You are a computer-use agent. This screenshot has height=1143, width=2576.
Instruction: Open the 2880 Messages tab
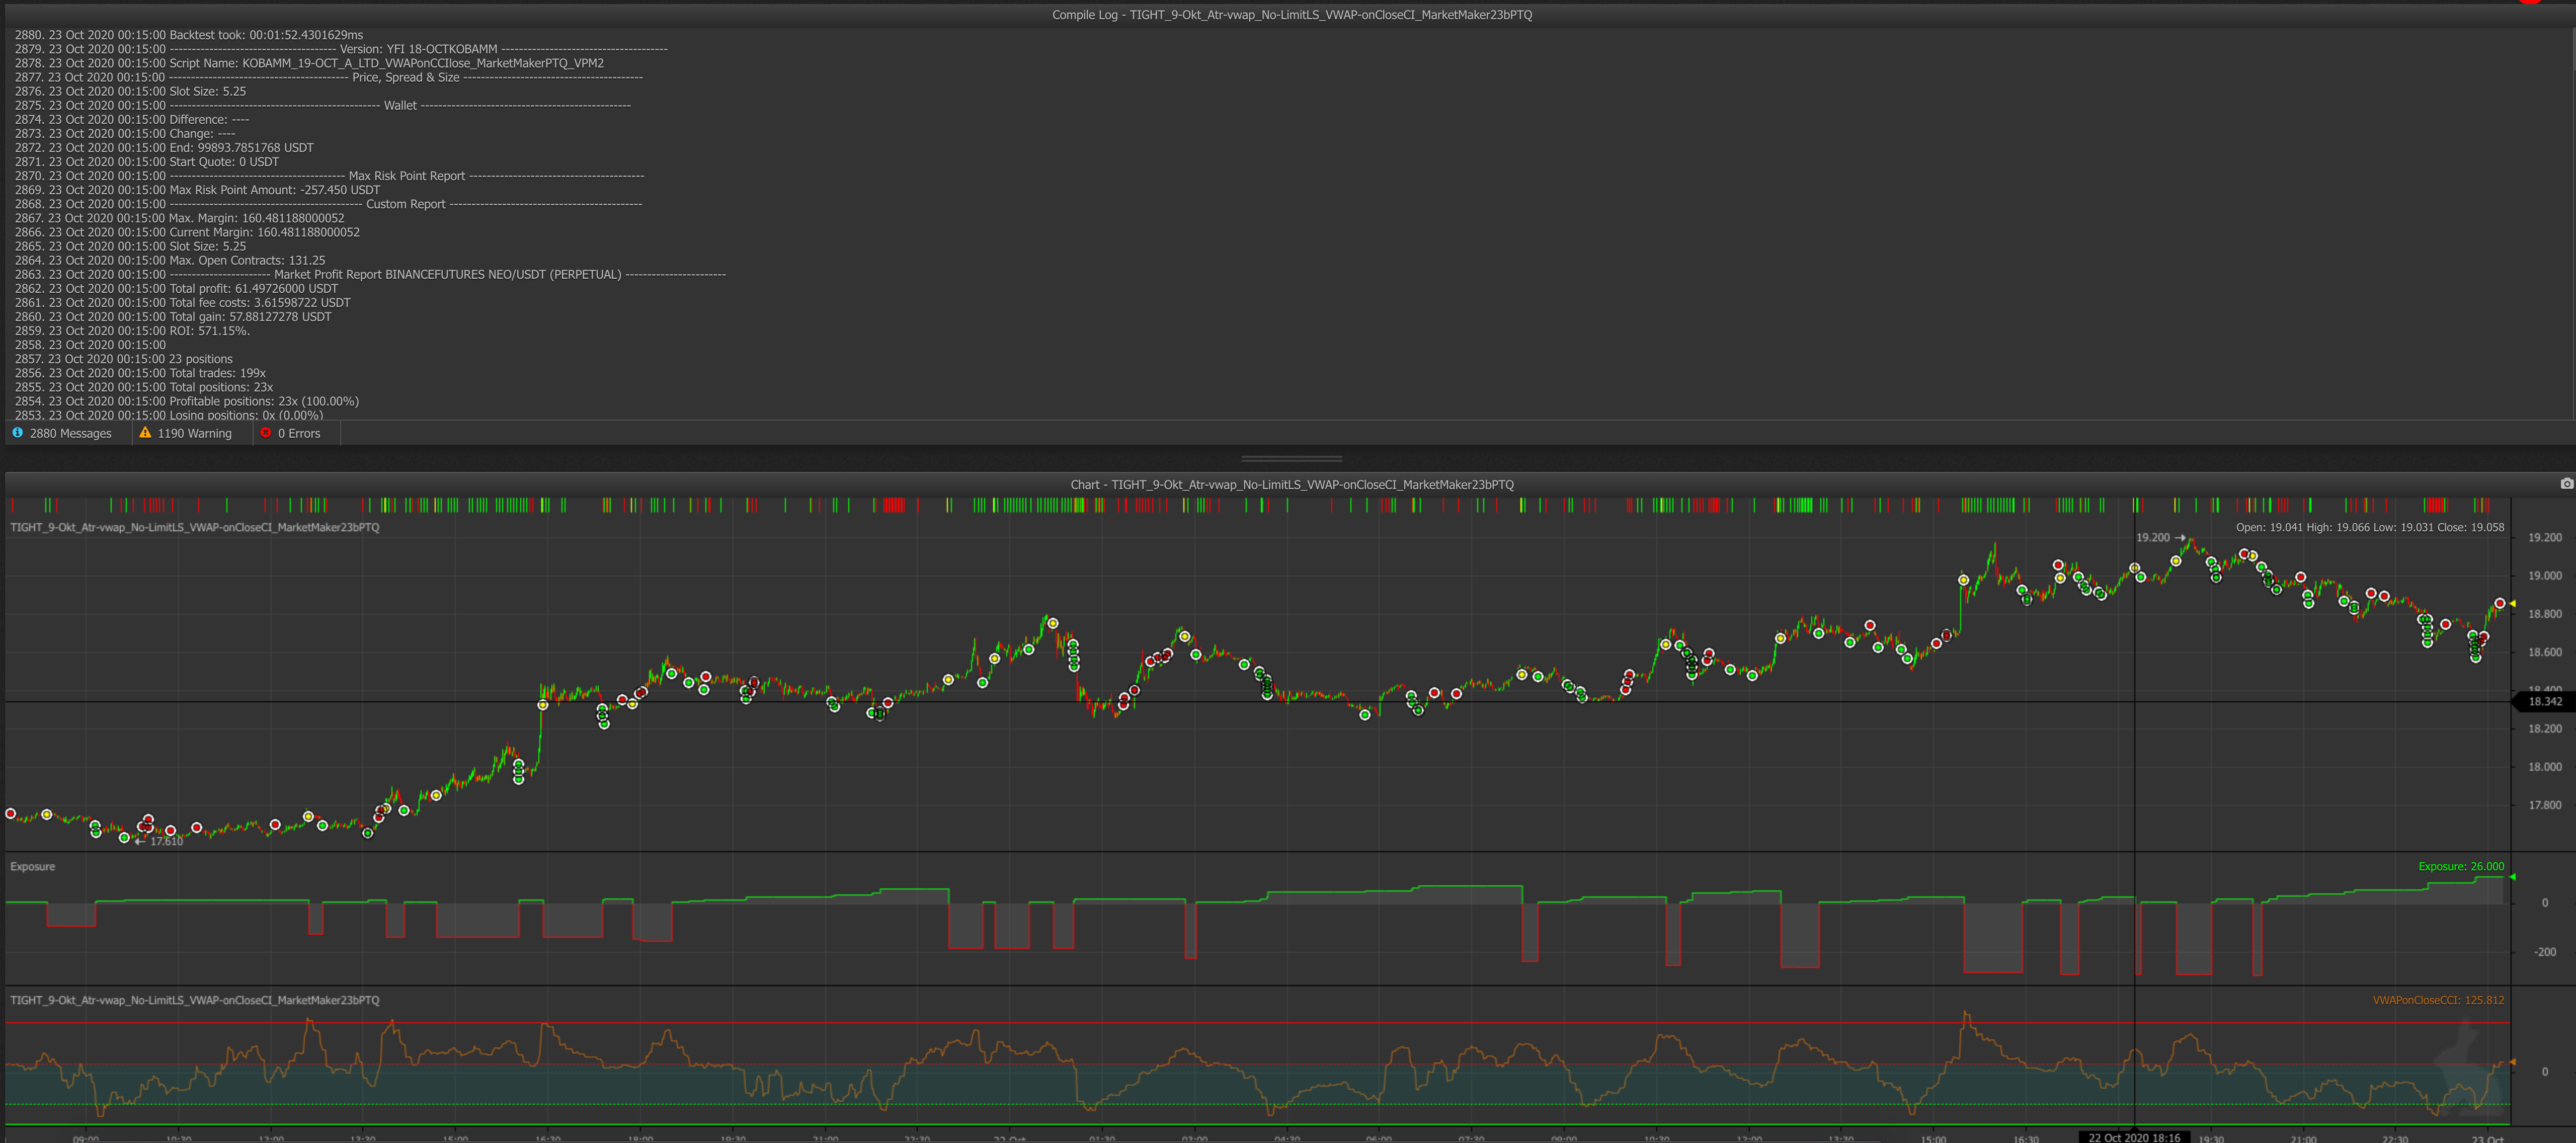(x=62, y=433)
